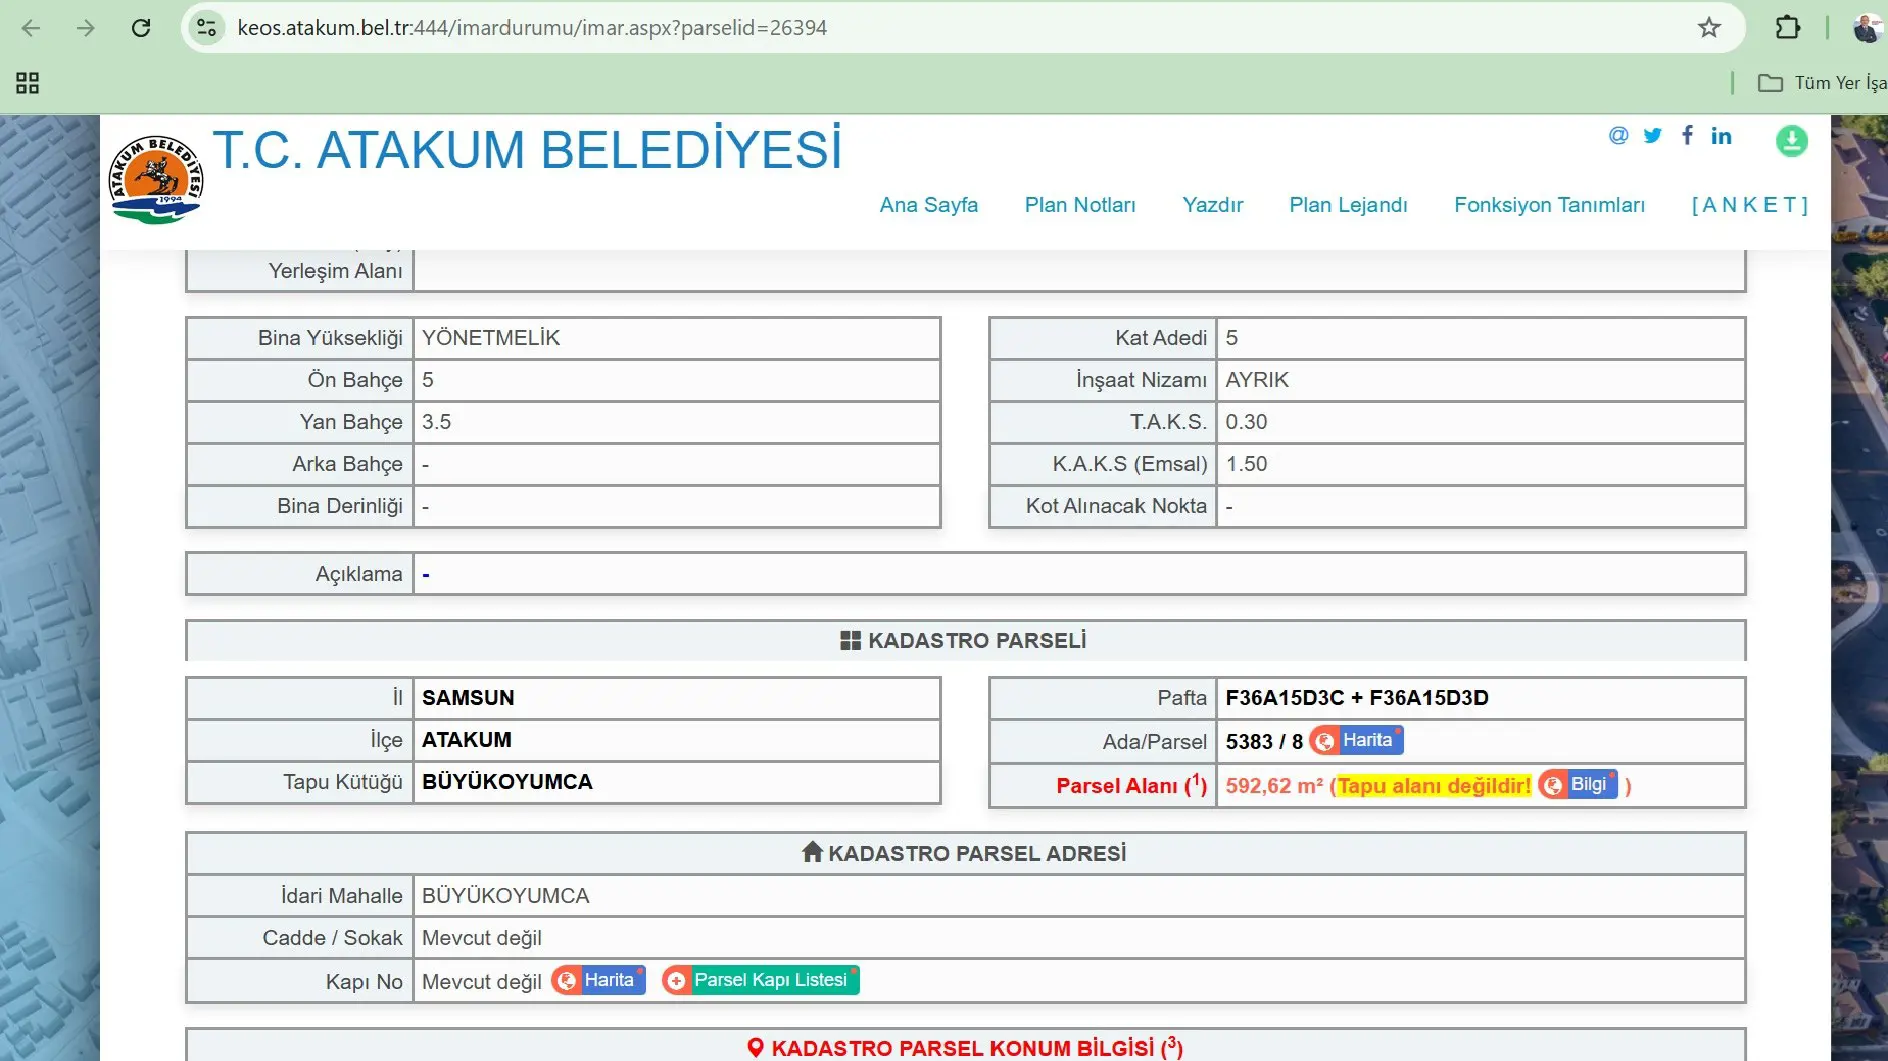Reload the page with refresh icon
Screen dimensions: 1888x1061
[x=141, y=28]
